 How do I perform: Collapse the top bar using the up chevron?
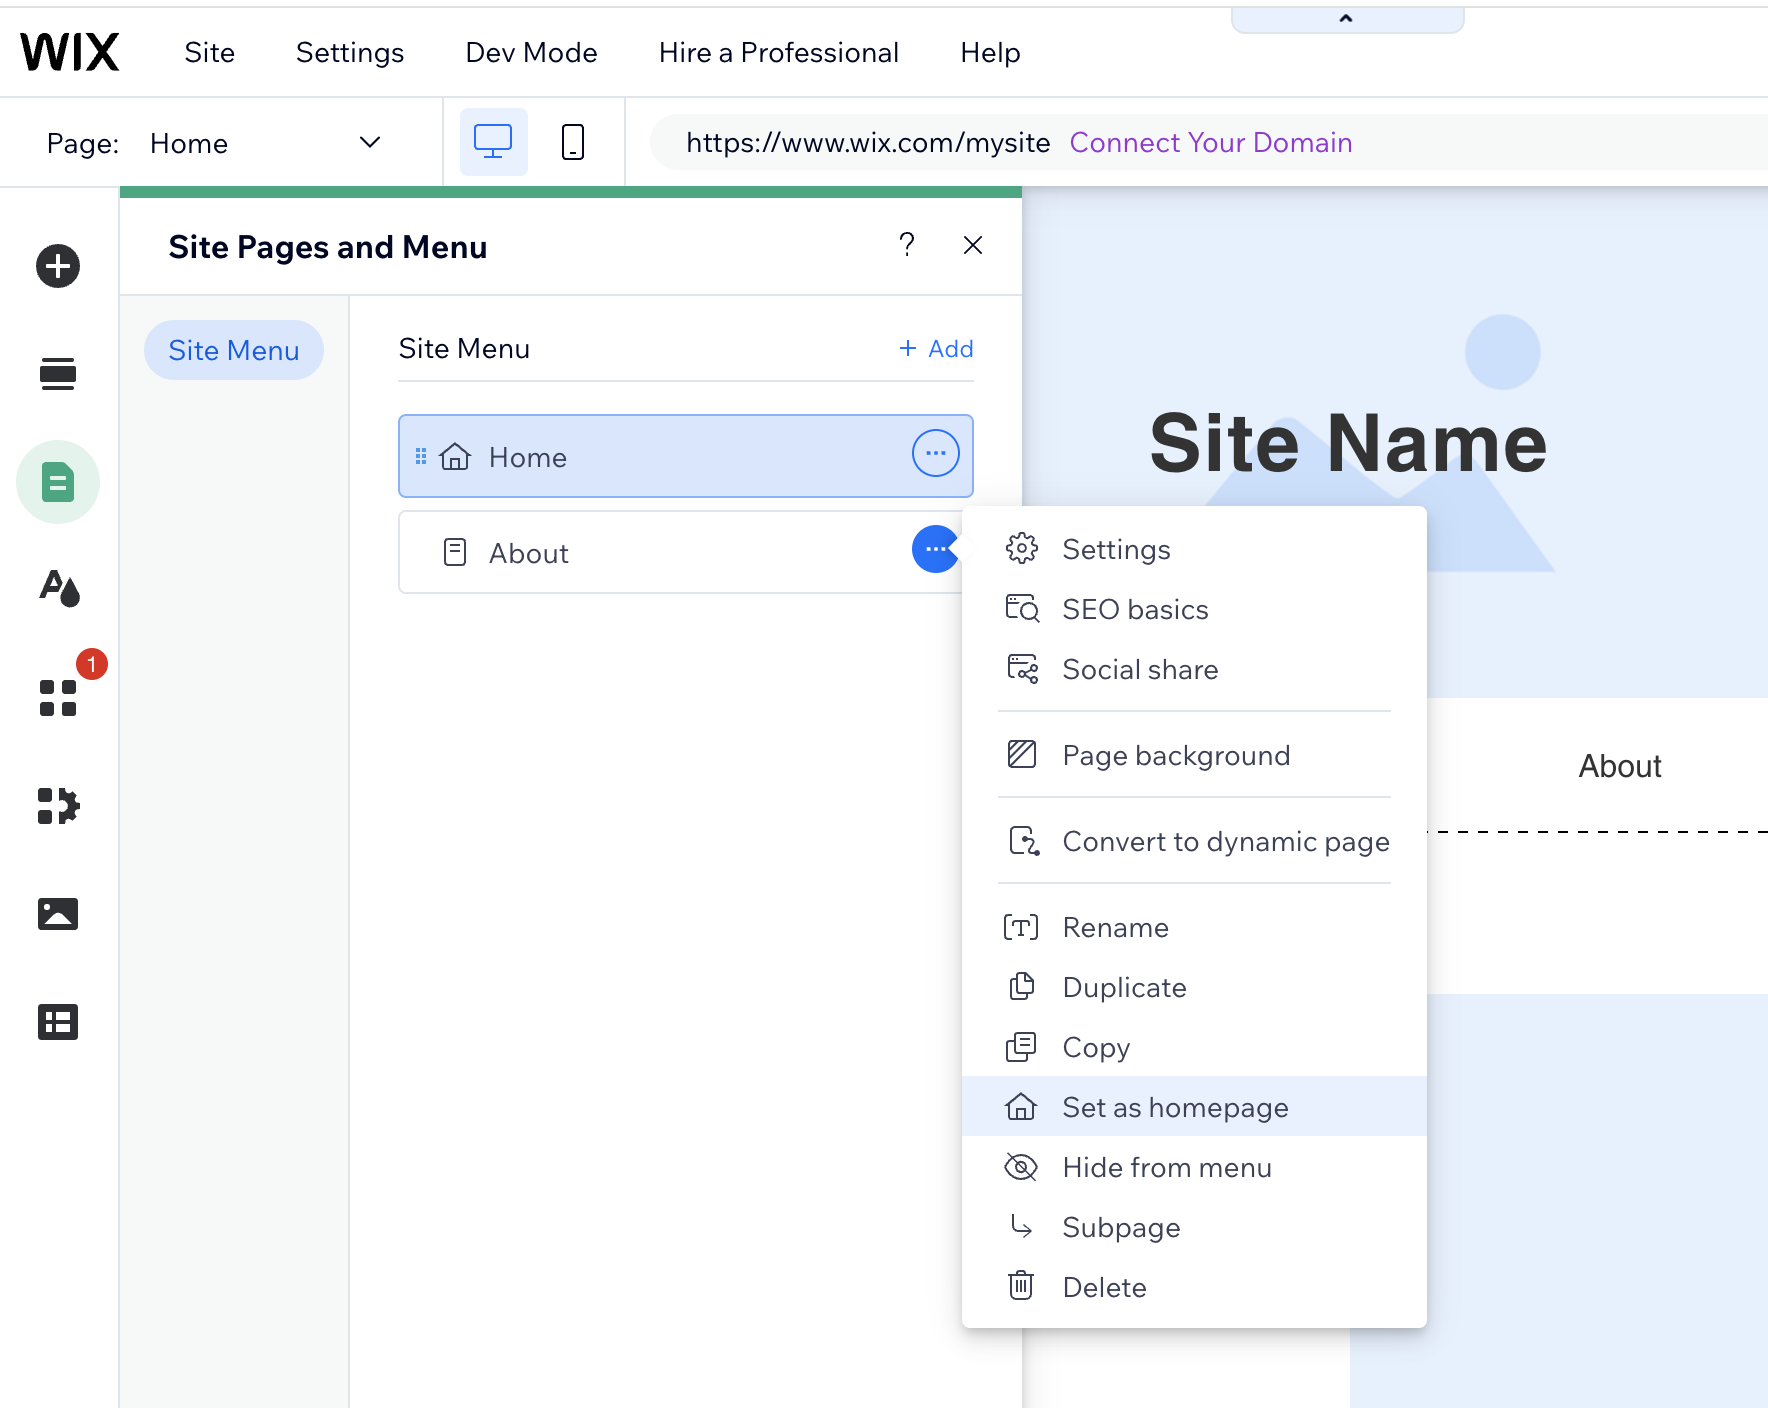[1346, 19]
